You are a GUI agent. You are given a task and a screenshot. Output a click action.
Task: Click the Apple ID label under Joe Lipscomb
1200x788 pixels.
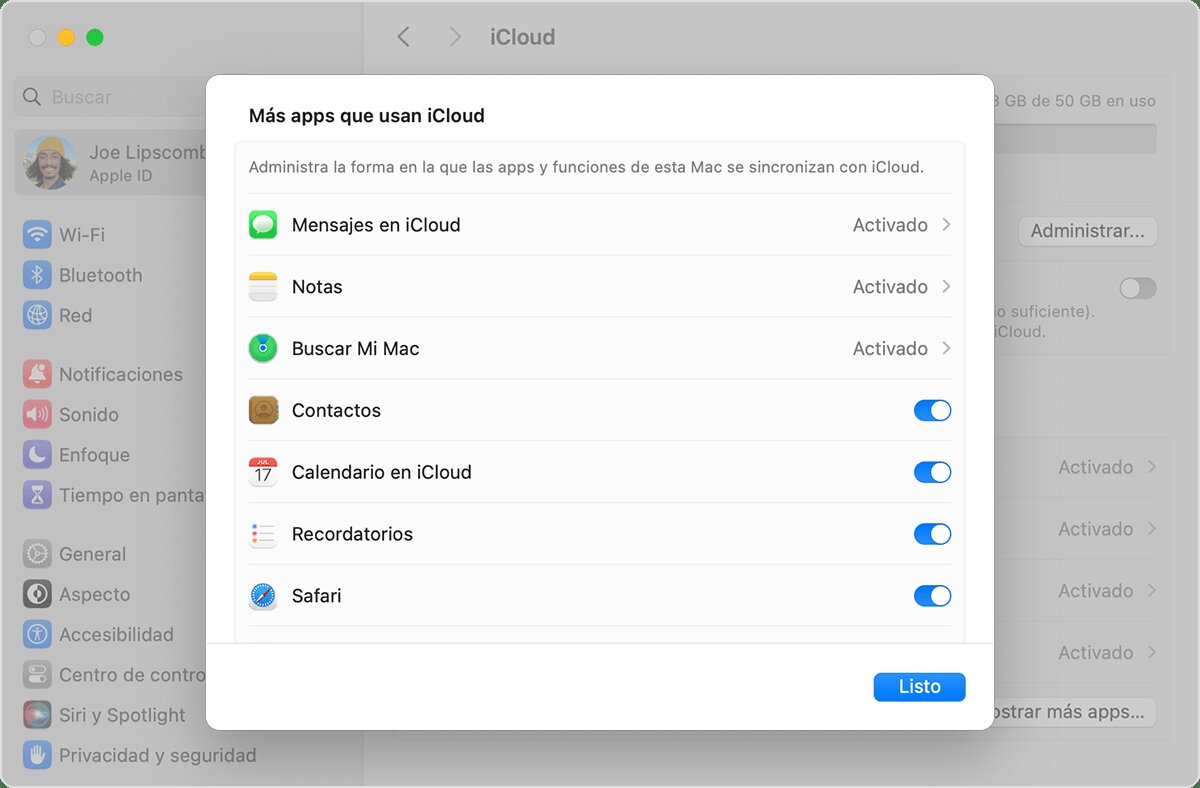click(x=121, y=176)
